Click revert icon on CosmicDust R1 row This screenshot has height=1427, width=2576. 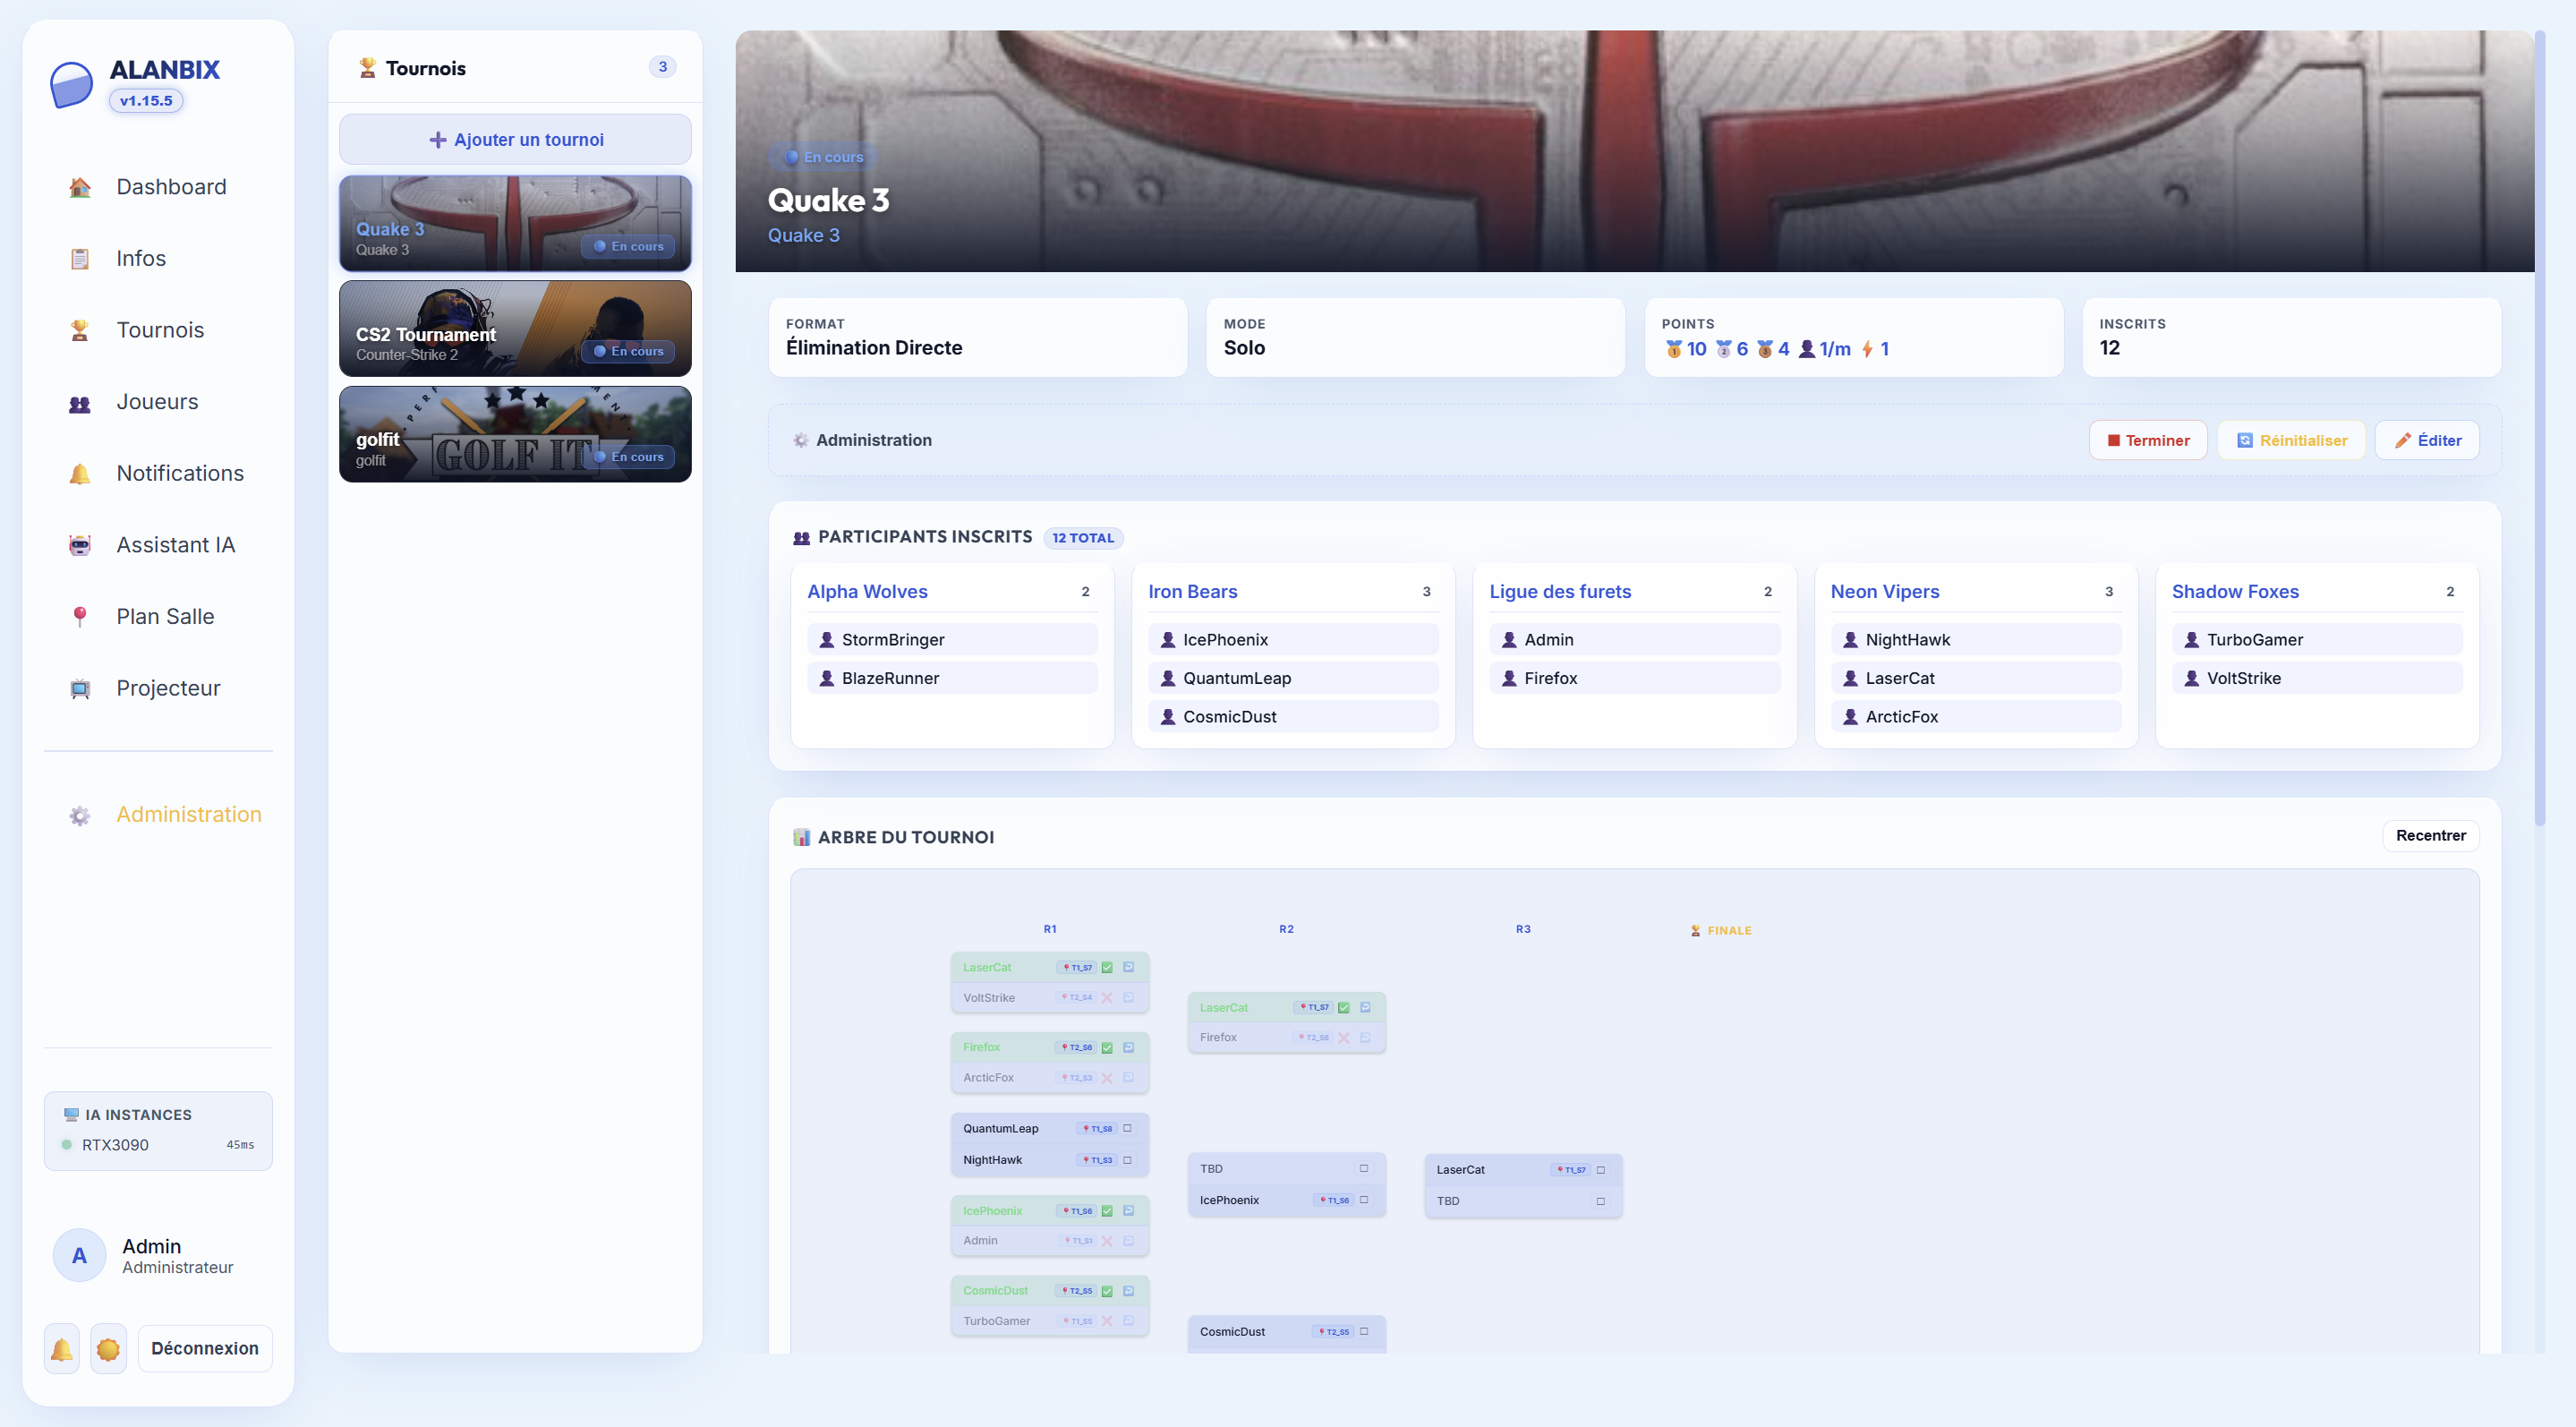coord(1128,1290)
